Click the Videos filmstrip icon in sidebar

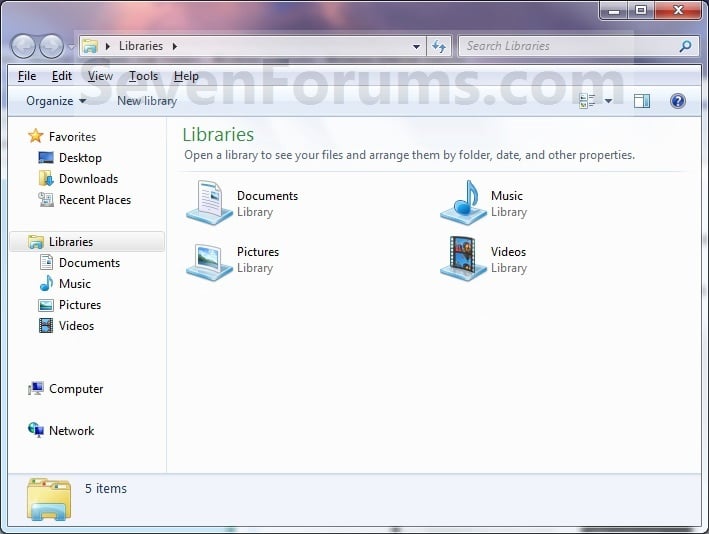46,326
